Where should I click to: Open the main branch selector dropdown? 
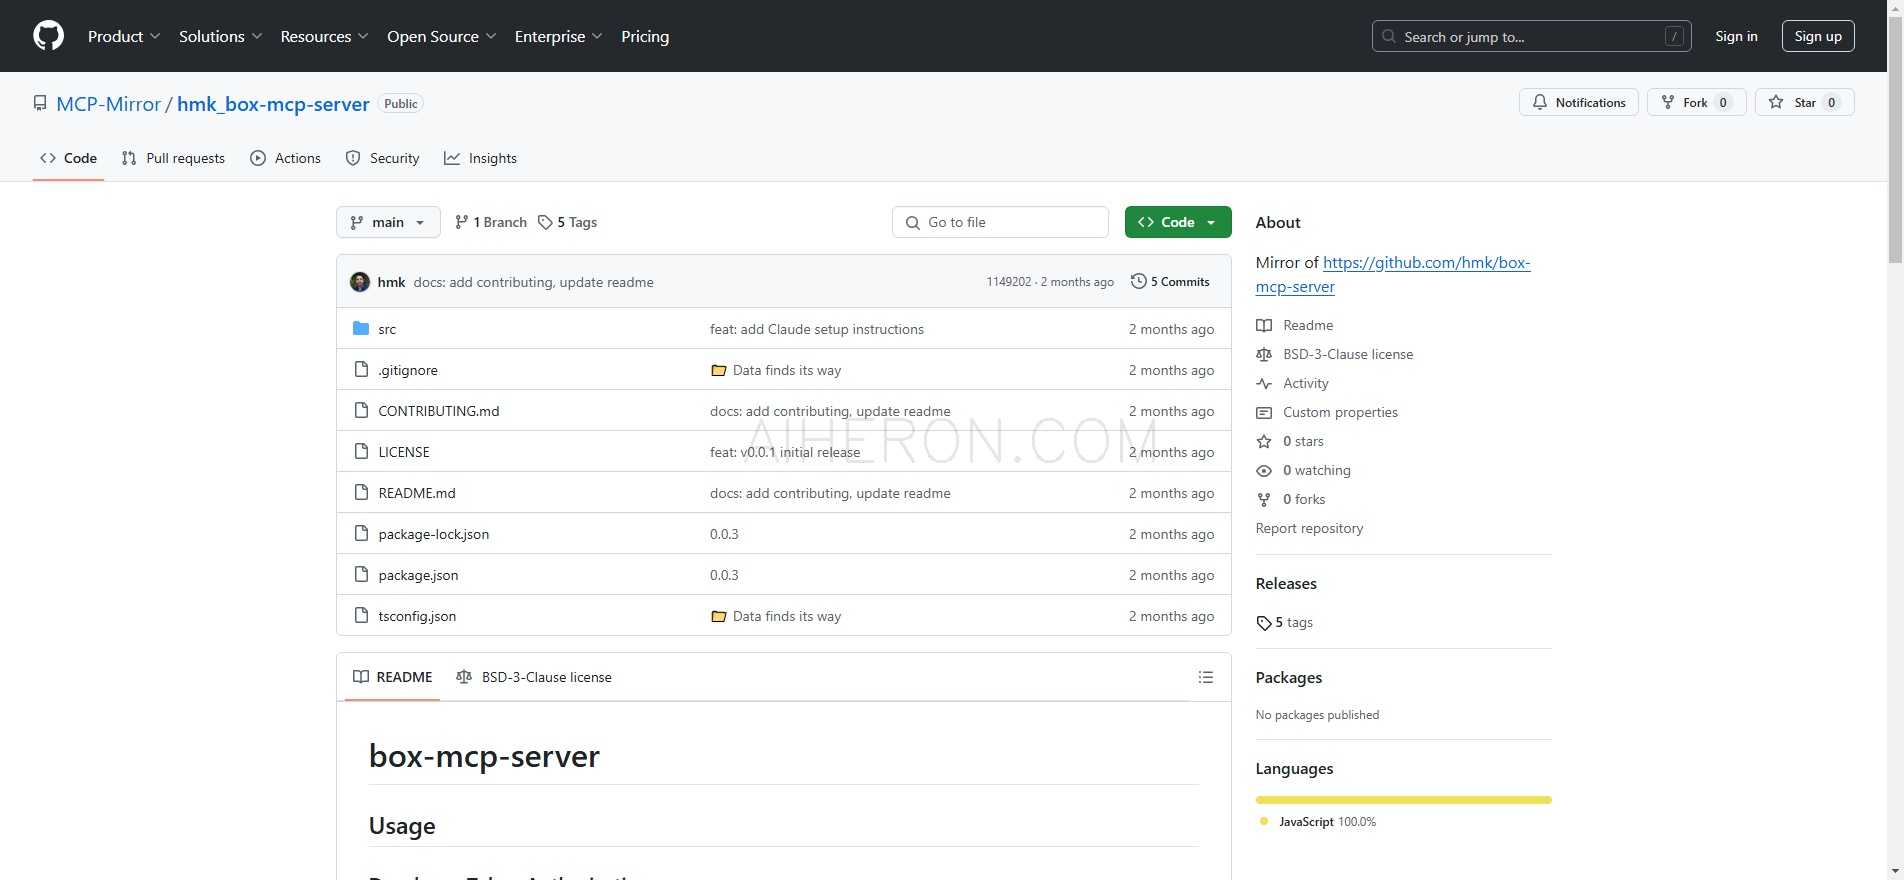coord(388,222)
